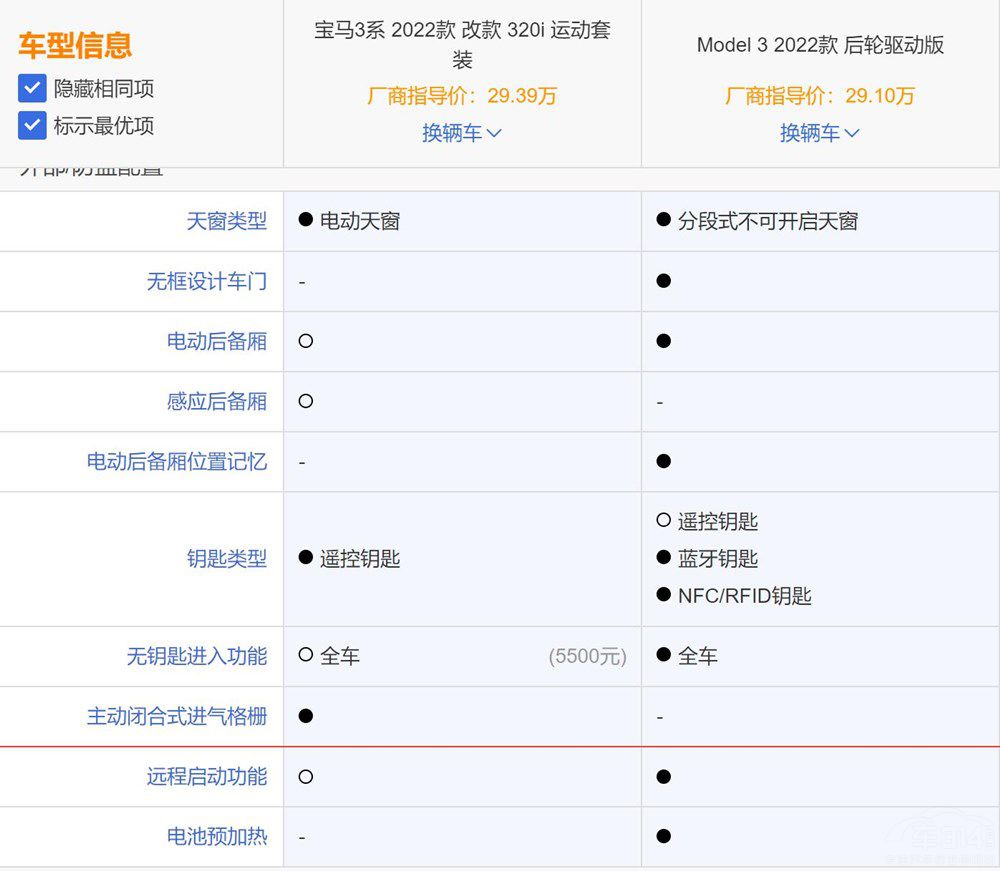Open the 电动后备厢 parameter link
The height and width of the screenshot is (871, 1000).
[x=216, y=341]
